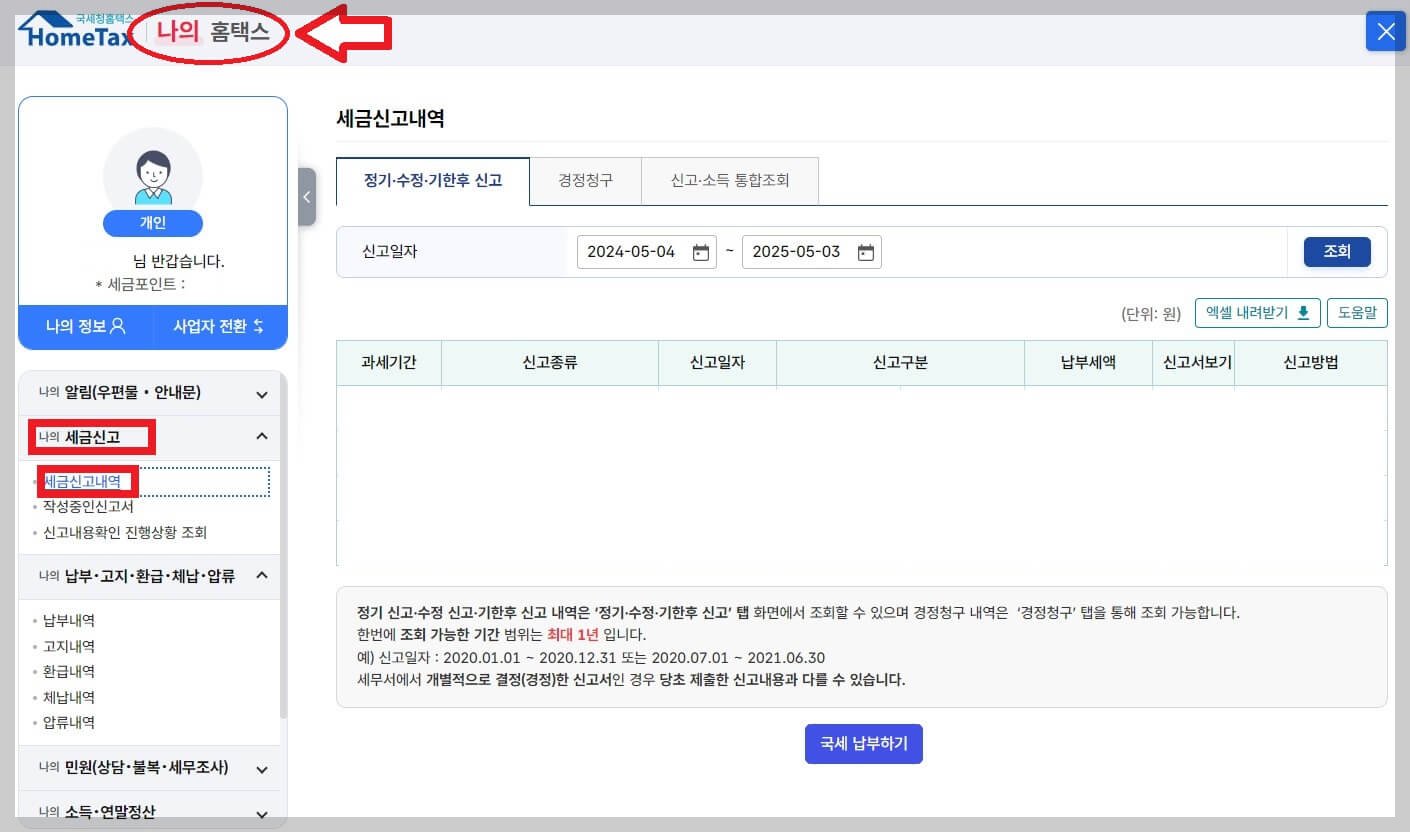Open the start date calendar picker
Viewport: 1410px width, 832px height.
[700, 251]
